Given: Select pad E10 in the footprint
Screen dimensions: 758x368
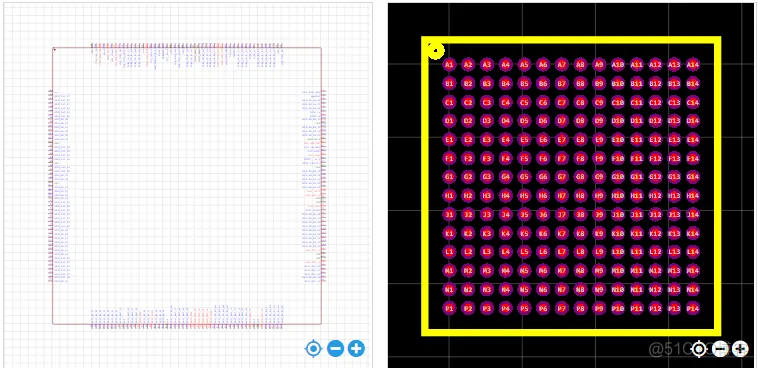Looking at the screenshot, I should click(618, 140).
